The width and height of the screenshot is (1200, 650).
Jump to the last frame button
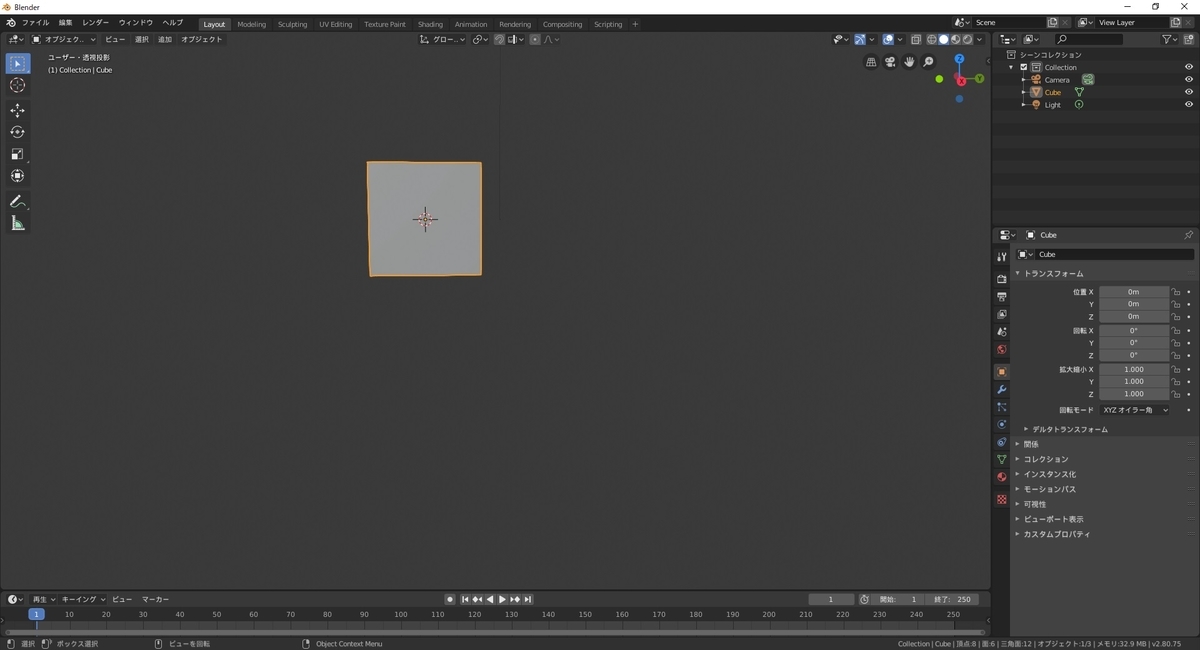[x=527, y=599]
